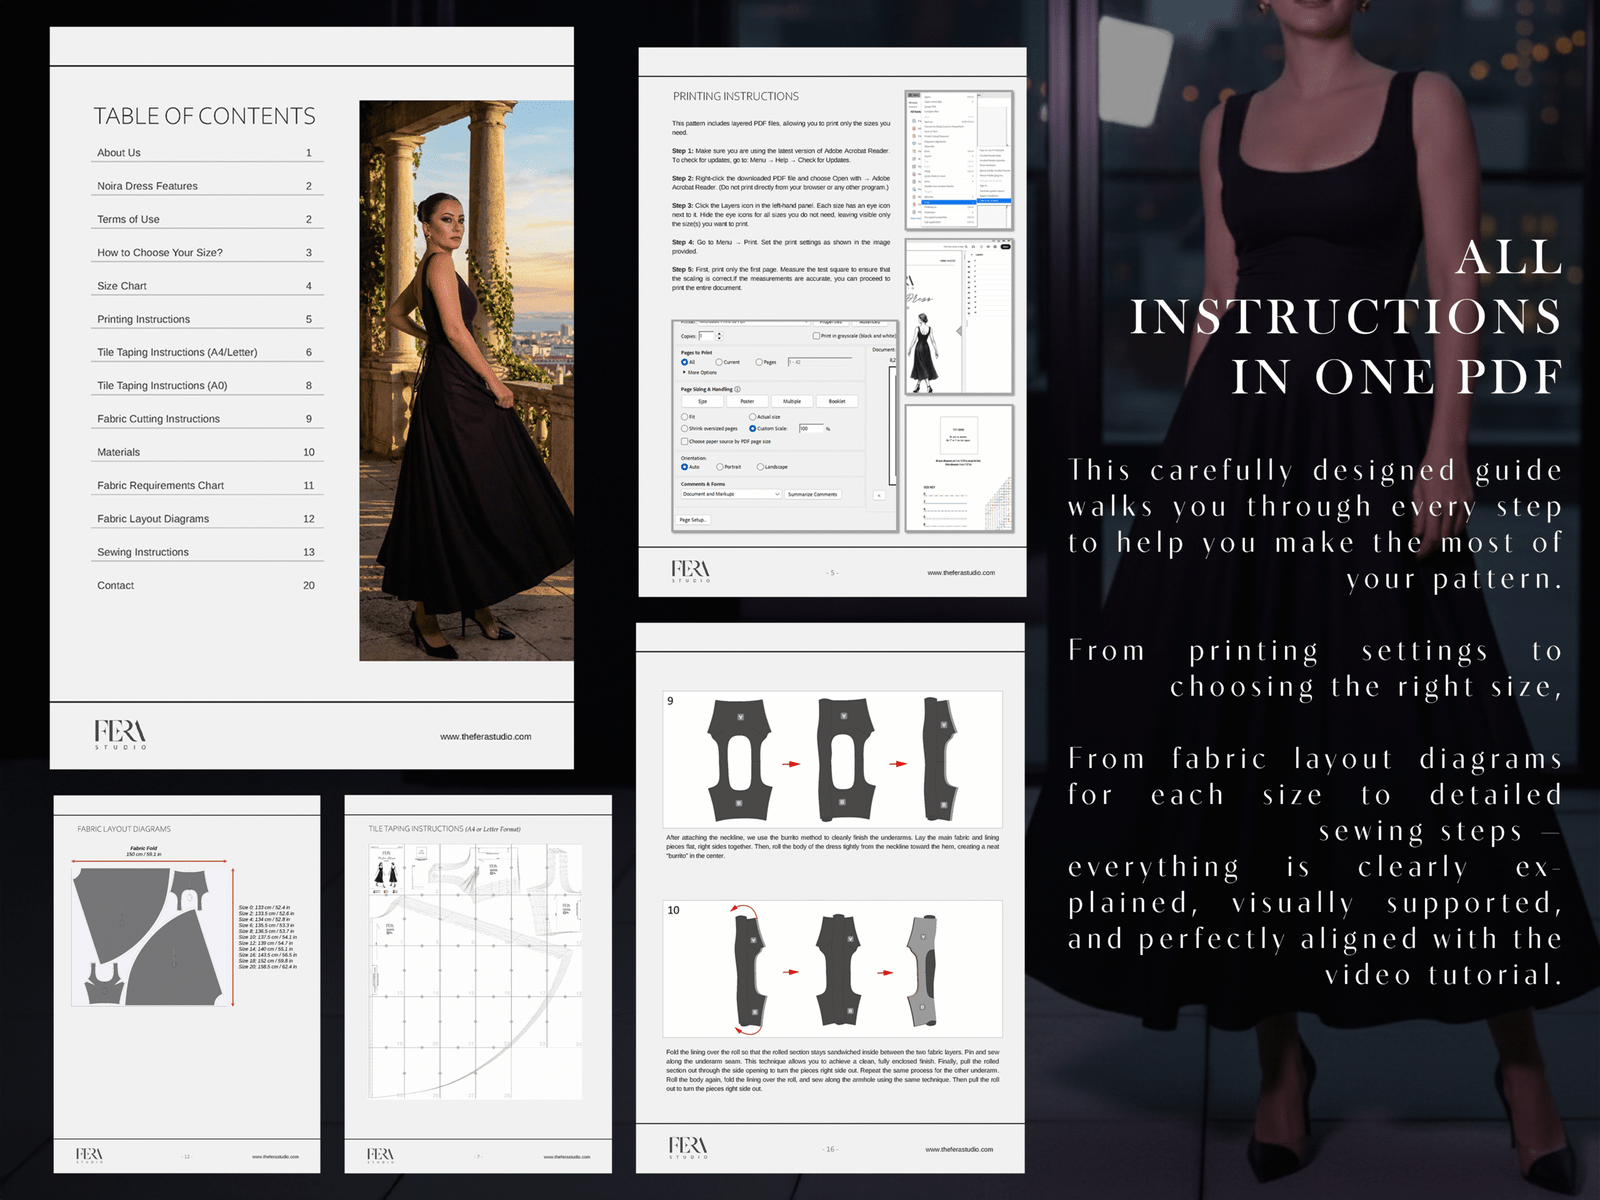The height and width of the screenshot is (1200, 1600).
Task: Expand More Options under Pages to Print
Action: [x=700, y=372]
